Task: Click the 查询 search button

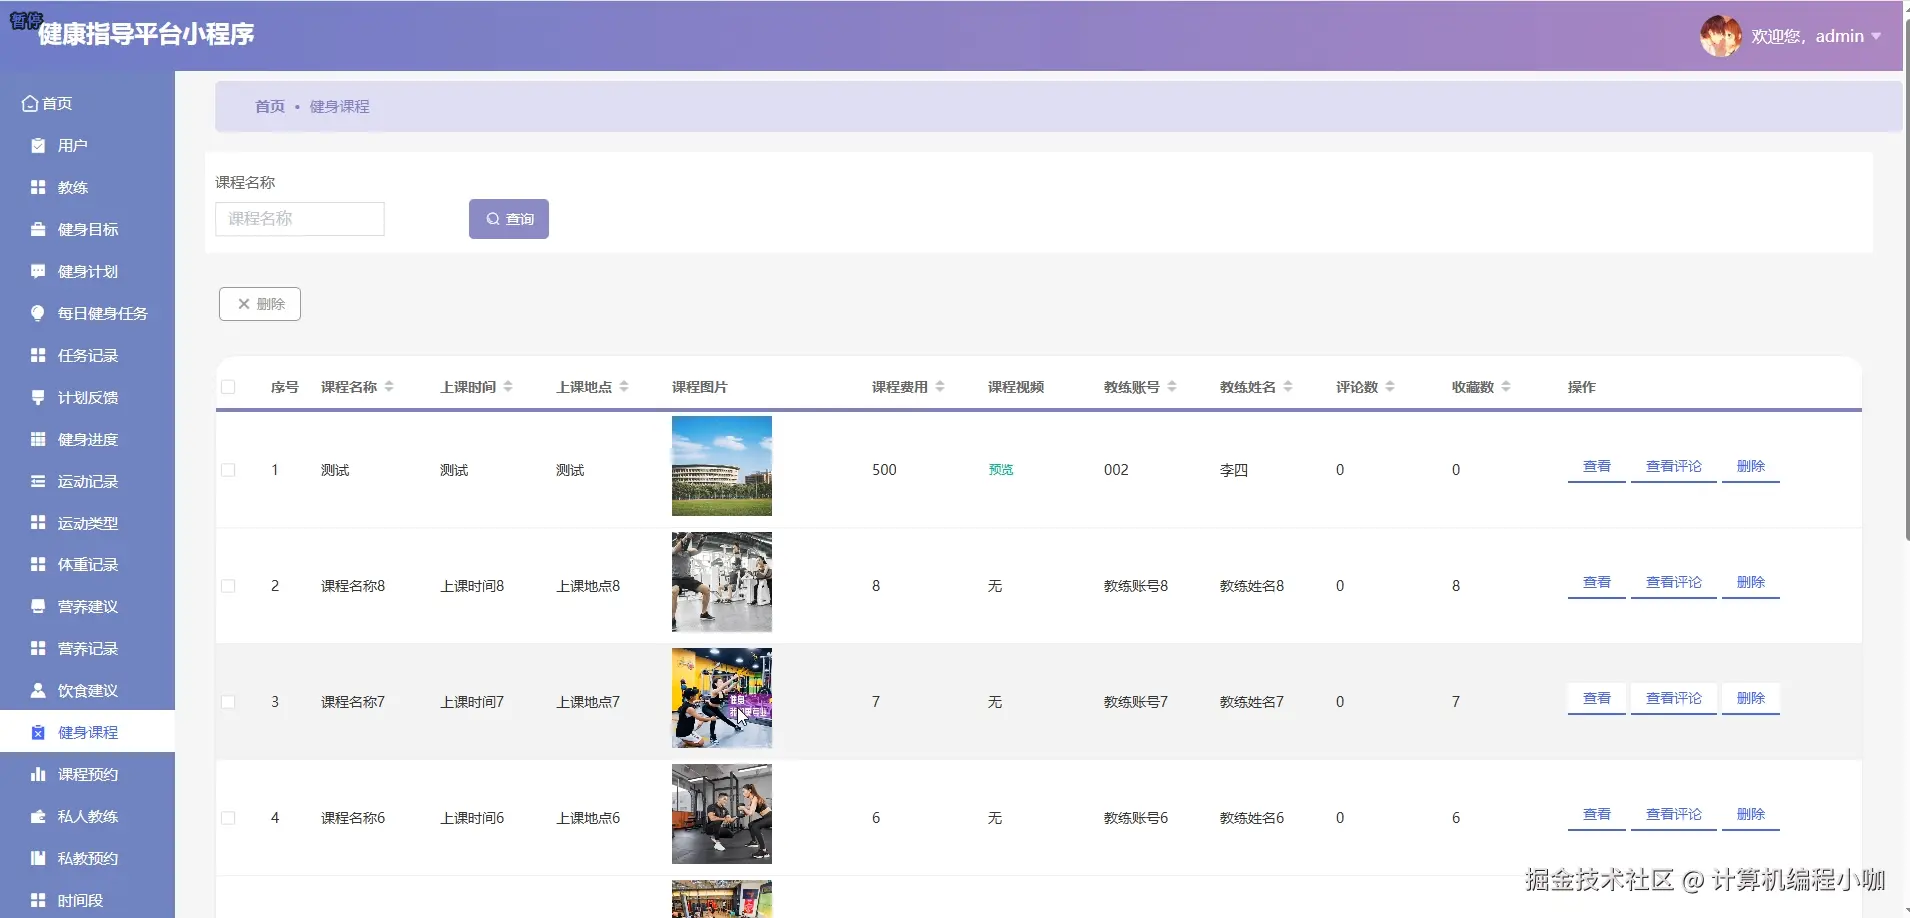Action: pyautogui.click(x=509, y=219)
